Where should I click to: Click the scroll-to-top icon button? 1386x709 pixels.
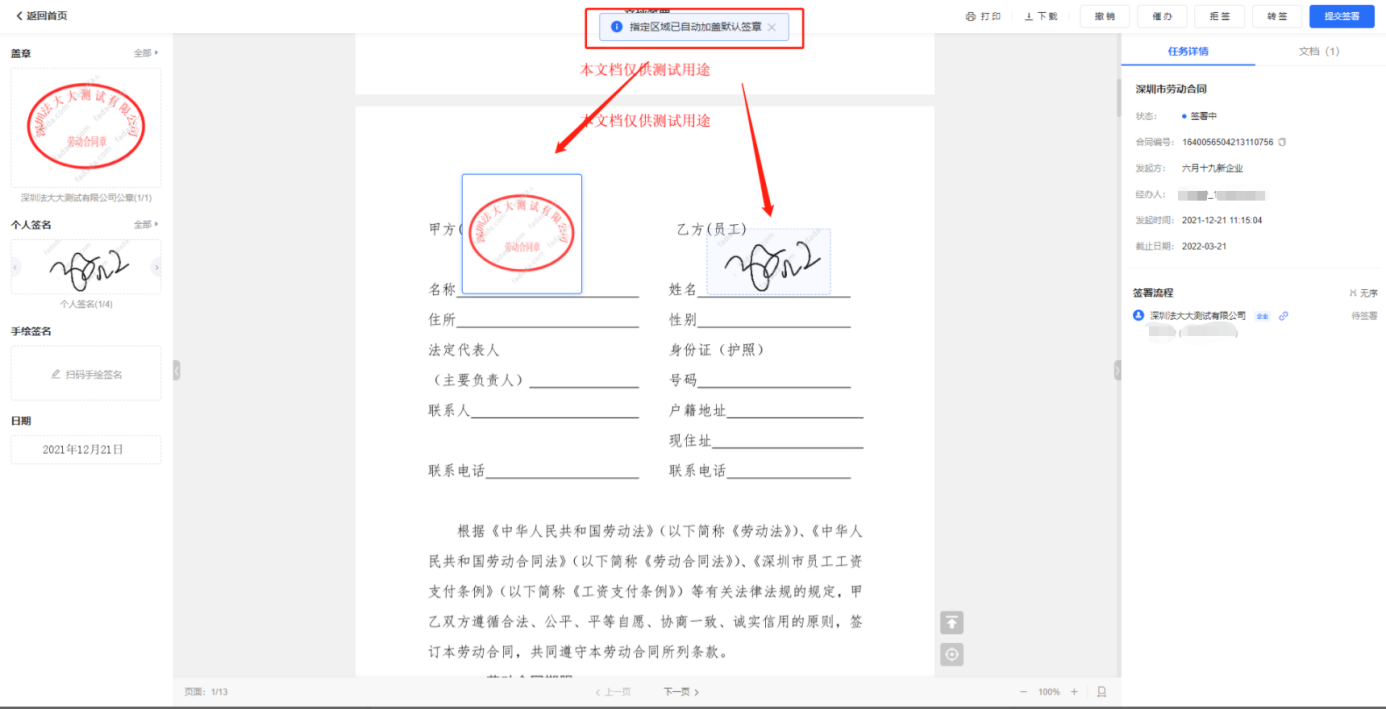tap(952, 622)
